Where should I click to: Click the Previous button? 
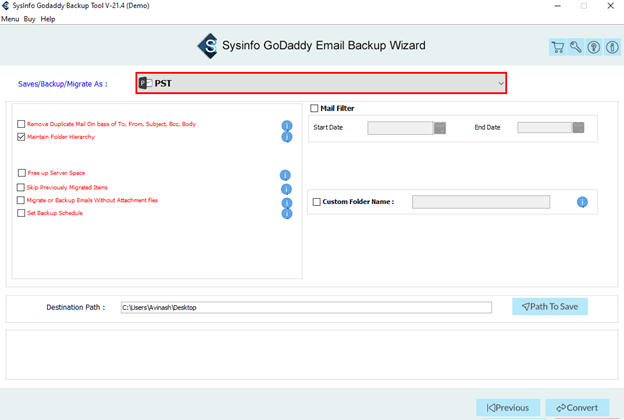click(x=508, y=408)
